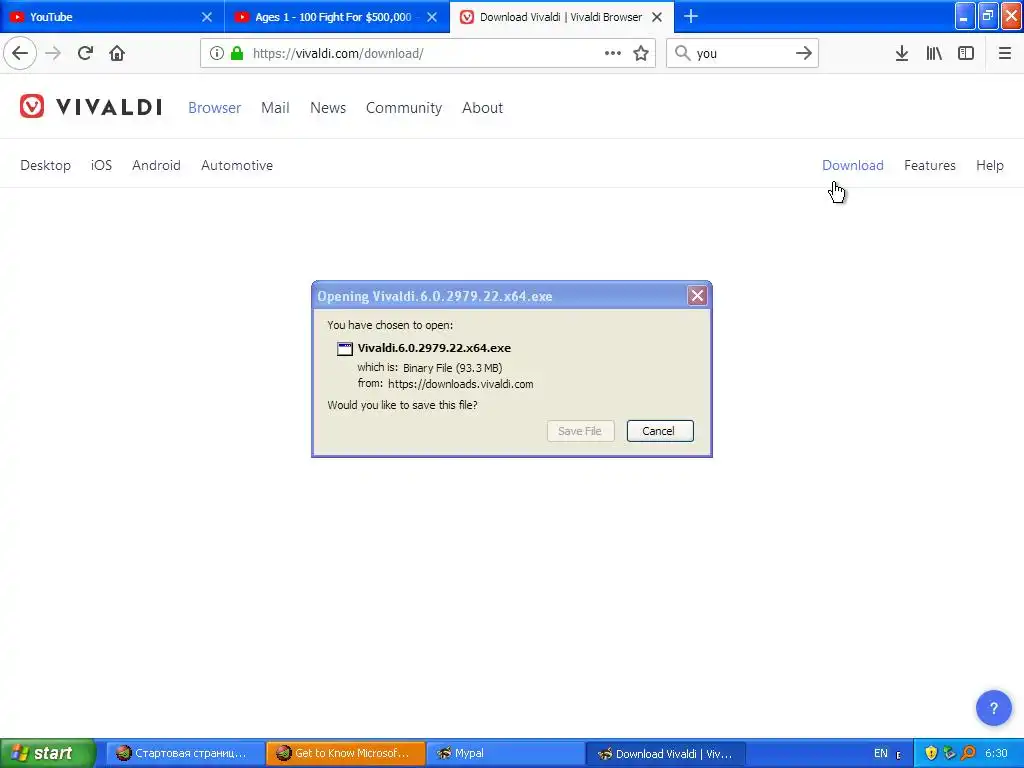Click the green padlock security icon
The image size is (1024, 768).
[x=237, y=53]
